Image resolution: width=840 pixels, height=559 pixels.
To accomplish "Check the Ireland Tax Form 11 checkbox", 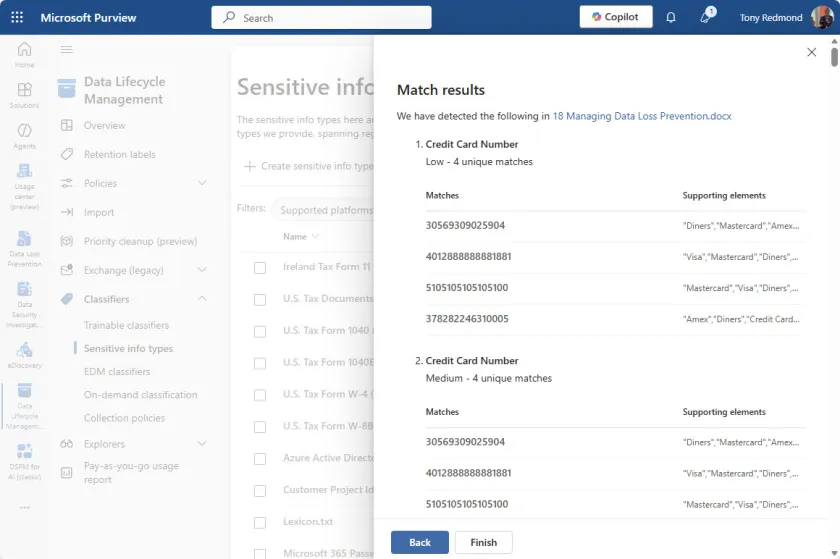I will [260, 267].
